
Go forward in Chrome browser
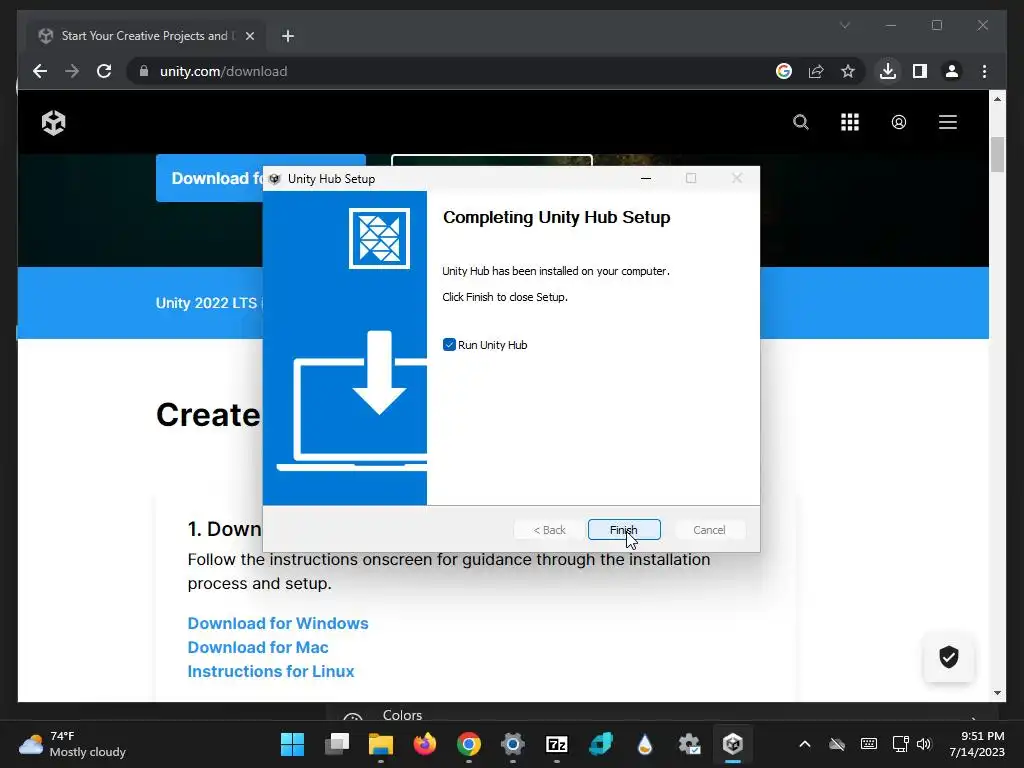point(72,71)
